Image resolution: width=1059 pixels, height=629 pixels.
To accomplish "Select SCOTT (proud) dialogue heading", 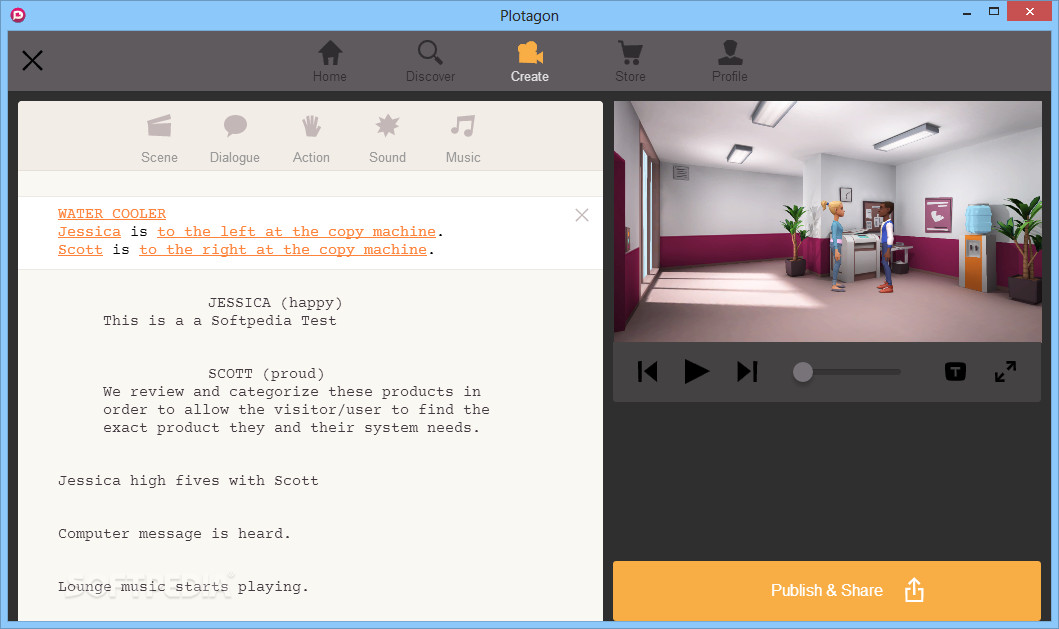I will pyautogui.click(x=266, y=374).
